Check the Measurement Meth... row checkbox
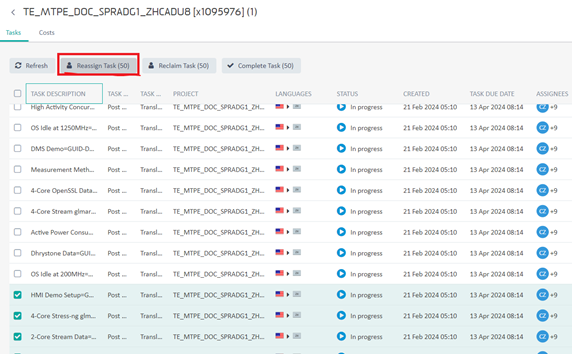Viewport: 578px width, 361px height. coord(17,169)
